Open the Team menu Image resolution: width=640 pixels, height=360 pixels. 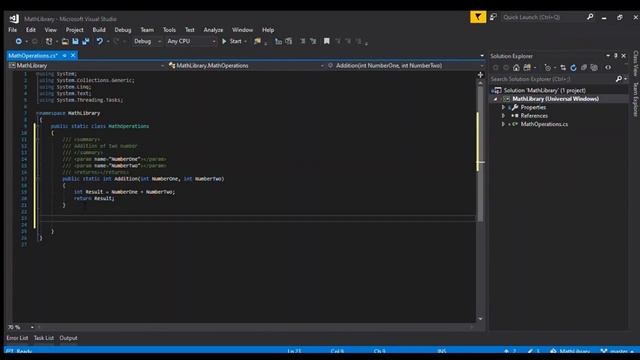pyautogui.click(x=147, y=30)
